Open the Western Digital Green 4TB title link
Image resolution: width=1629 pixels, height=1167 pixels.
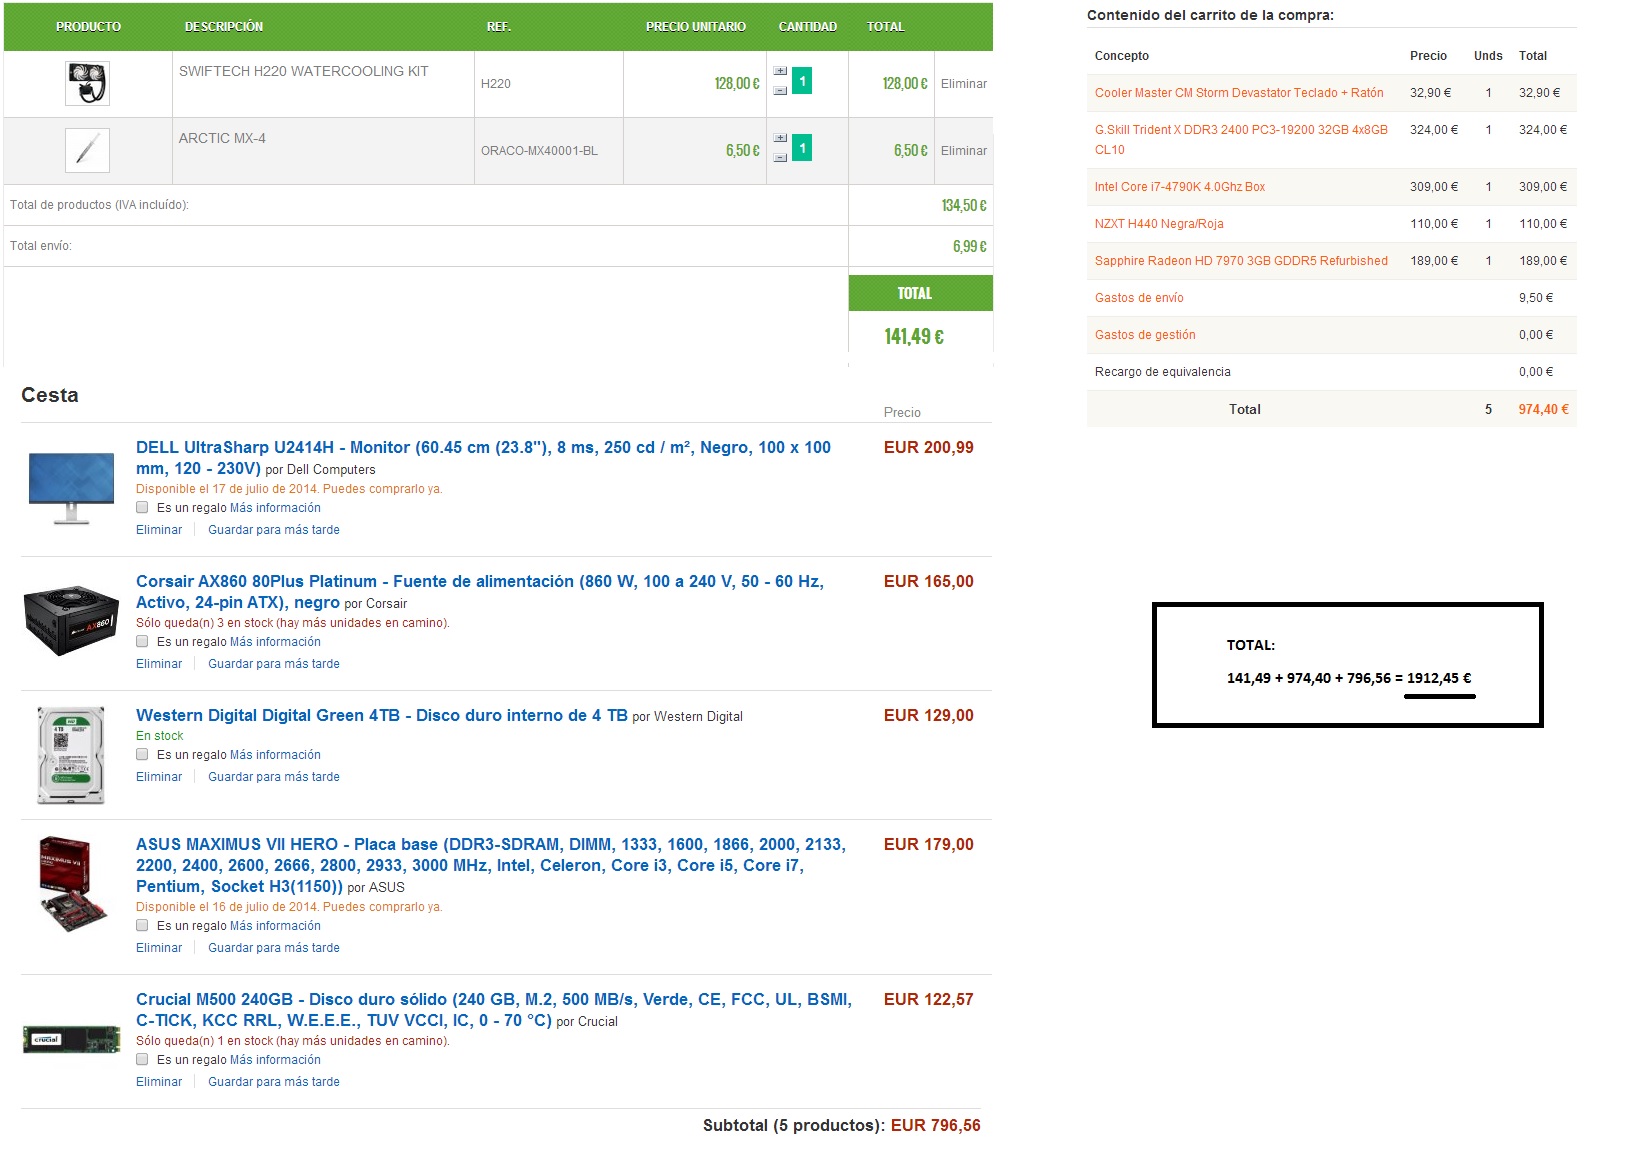point(382,716)
